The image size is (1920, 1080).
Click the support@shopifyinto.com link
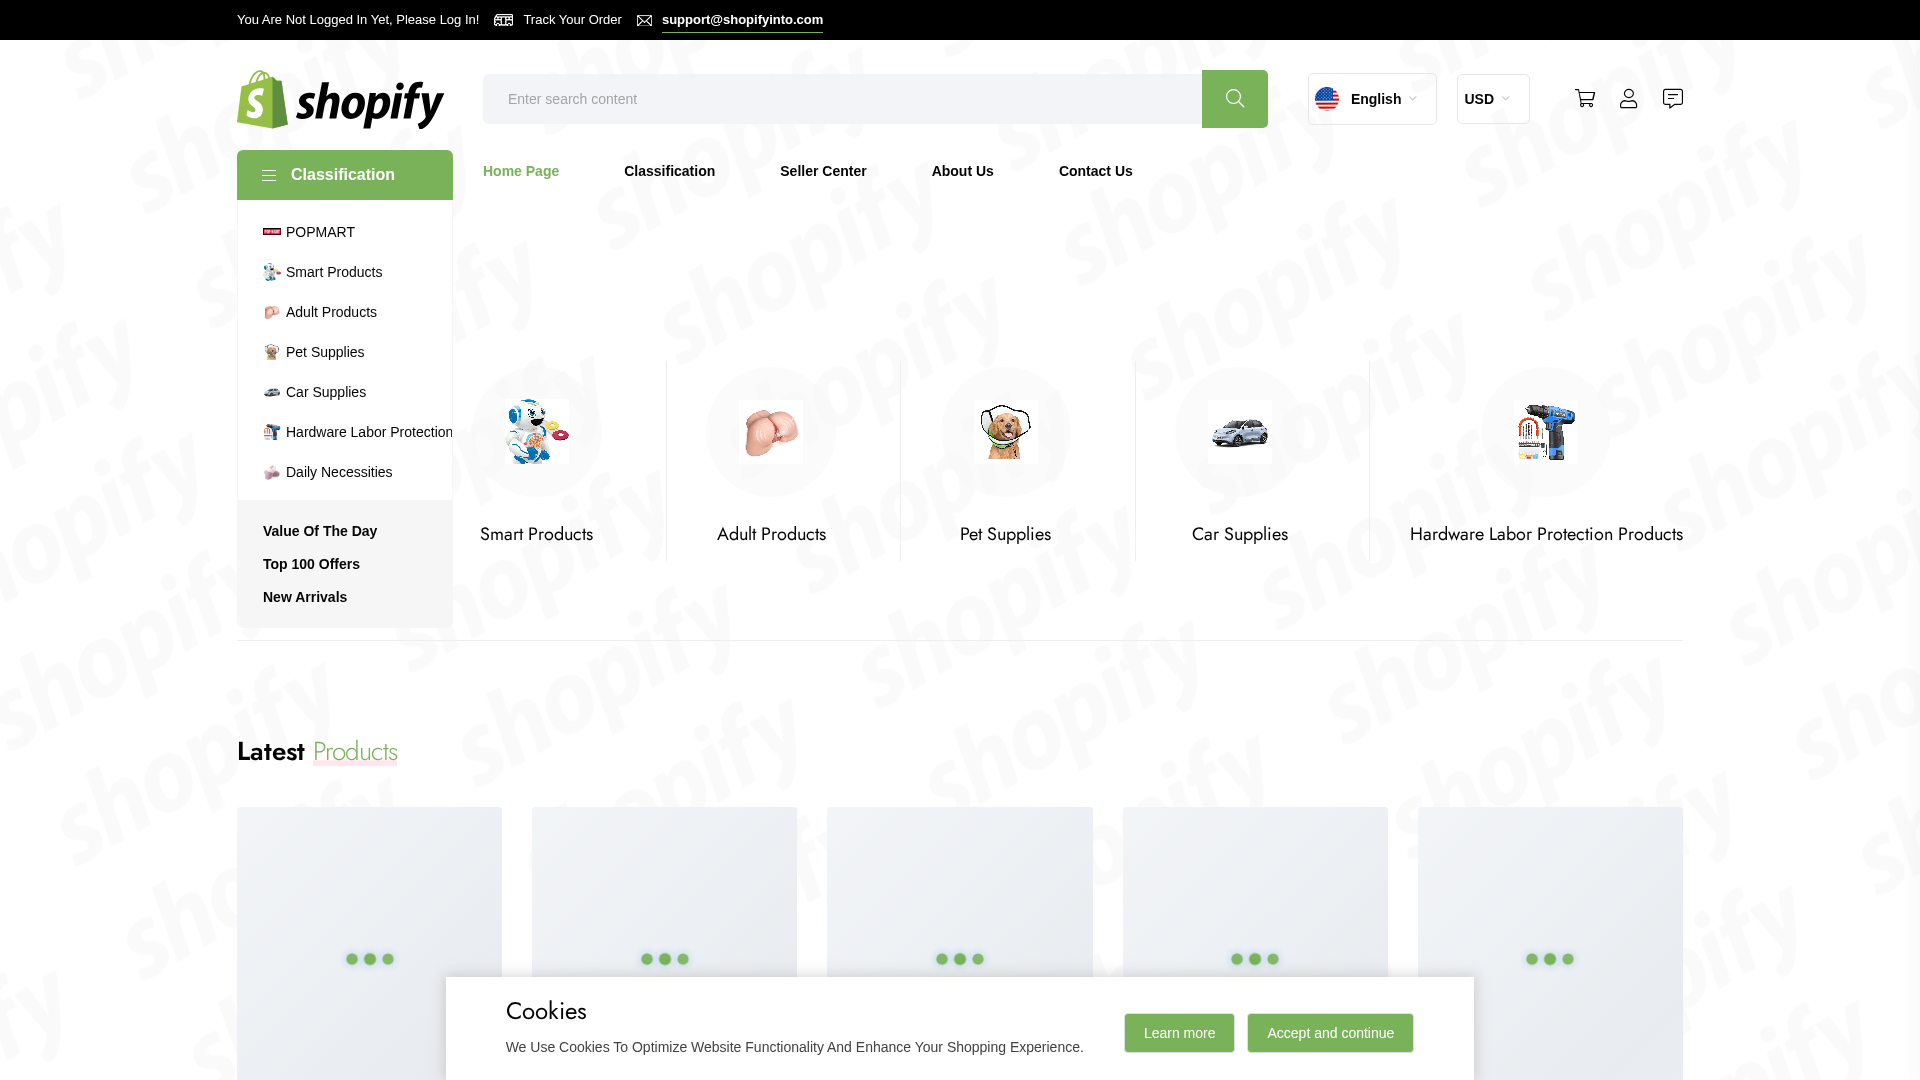pos(742,20)
